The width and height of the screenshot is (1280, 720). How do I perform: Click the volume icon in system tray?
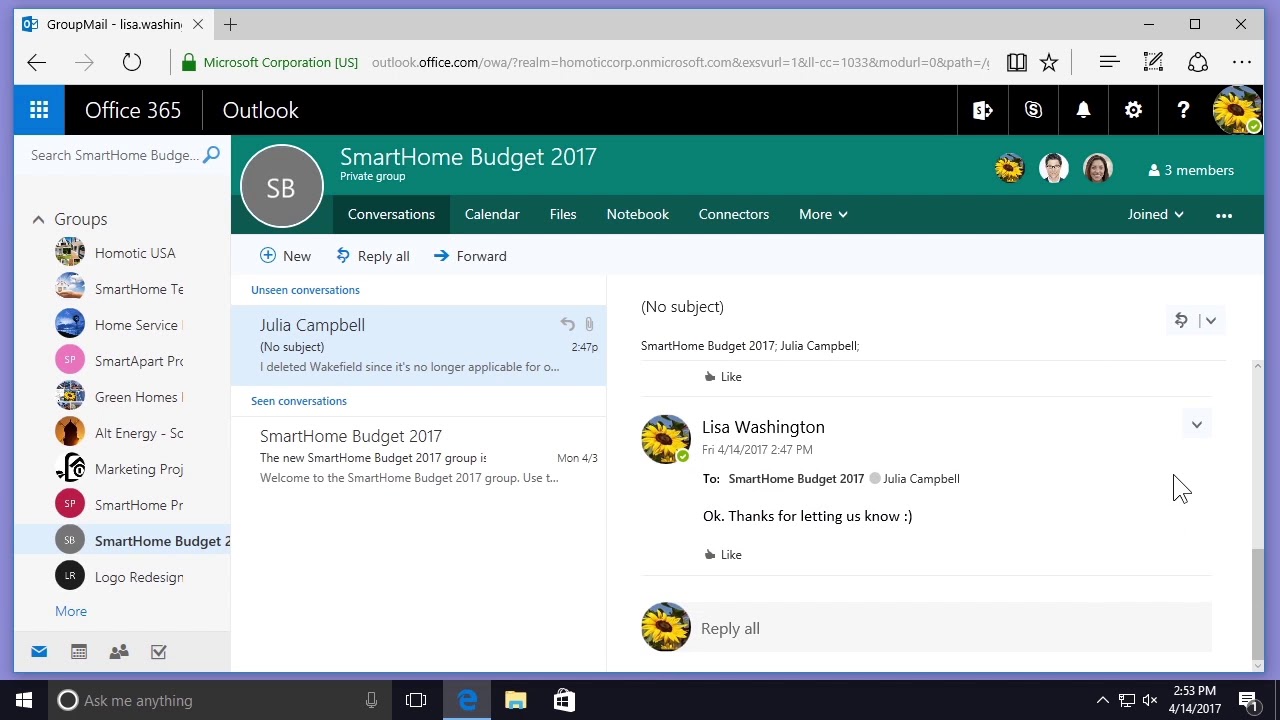tap(1150, 700)
